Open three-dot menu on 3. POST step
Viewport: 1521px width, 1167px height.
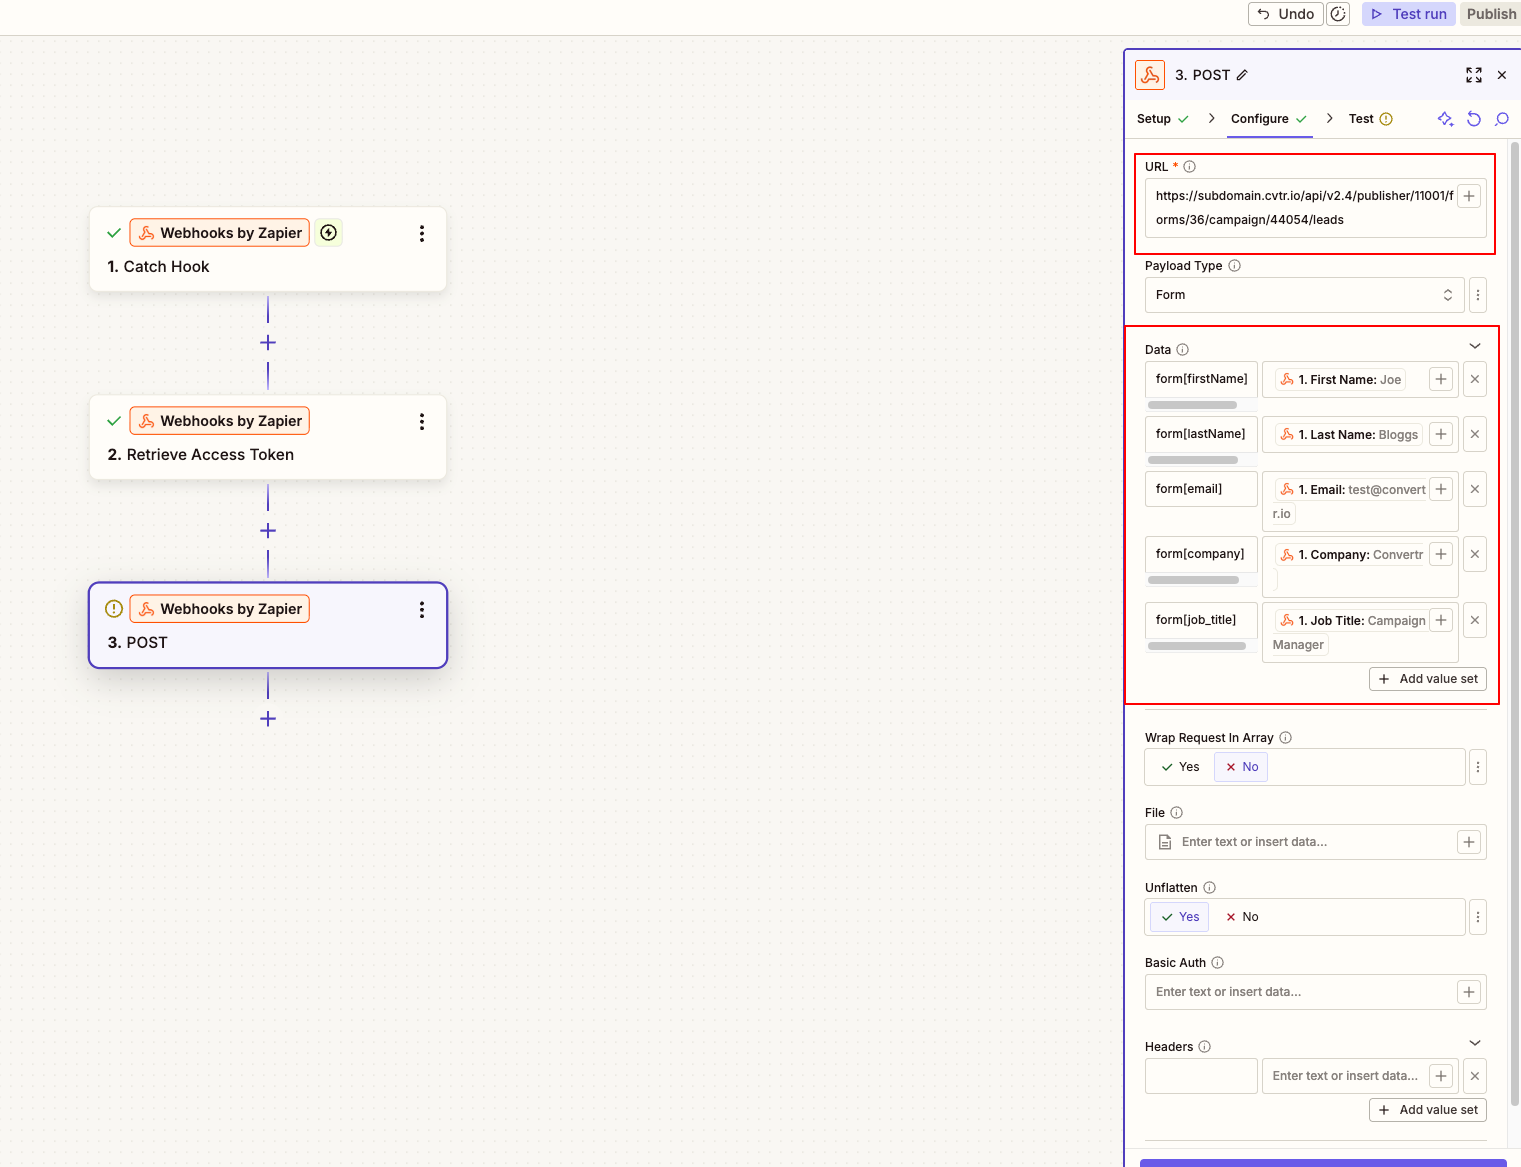coord(422,609)
